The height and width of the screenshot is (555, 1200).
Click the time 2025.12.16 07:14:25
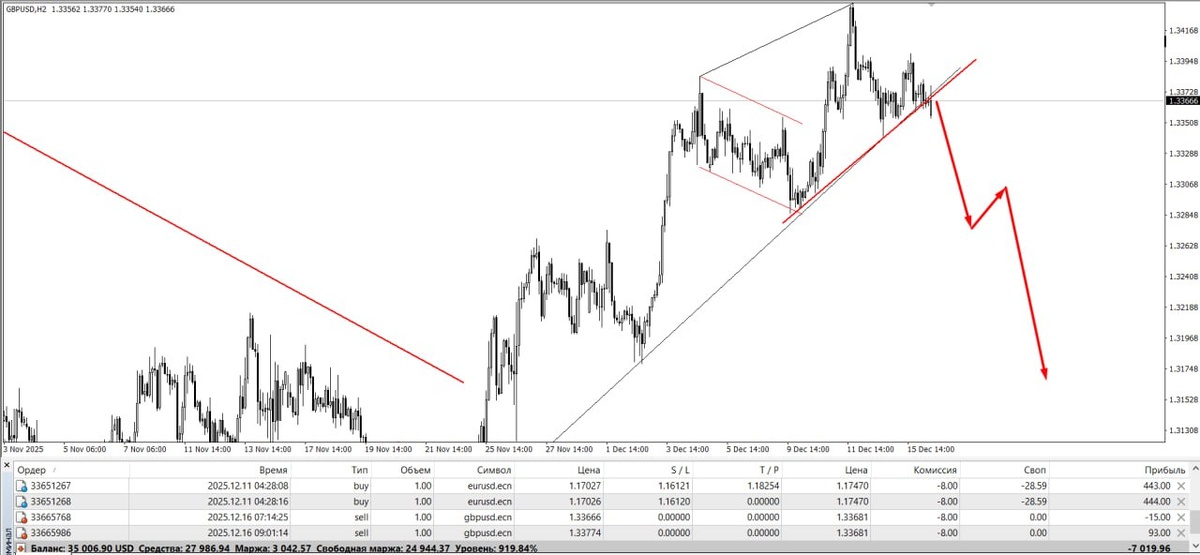pyautogui.click(x=247, y=517)
